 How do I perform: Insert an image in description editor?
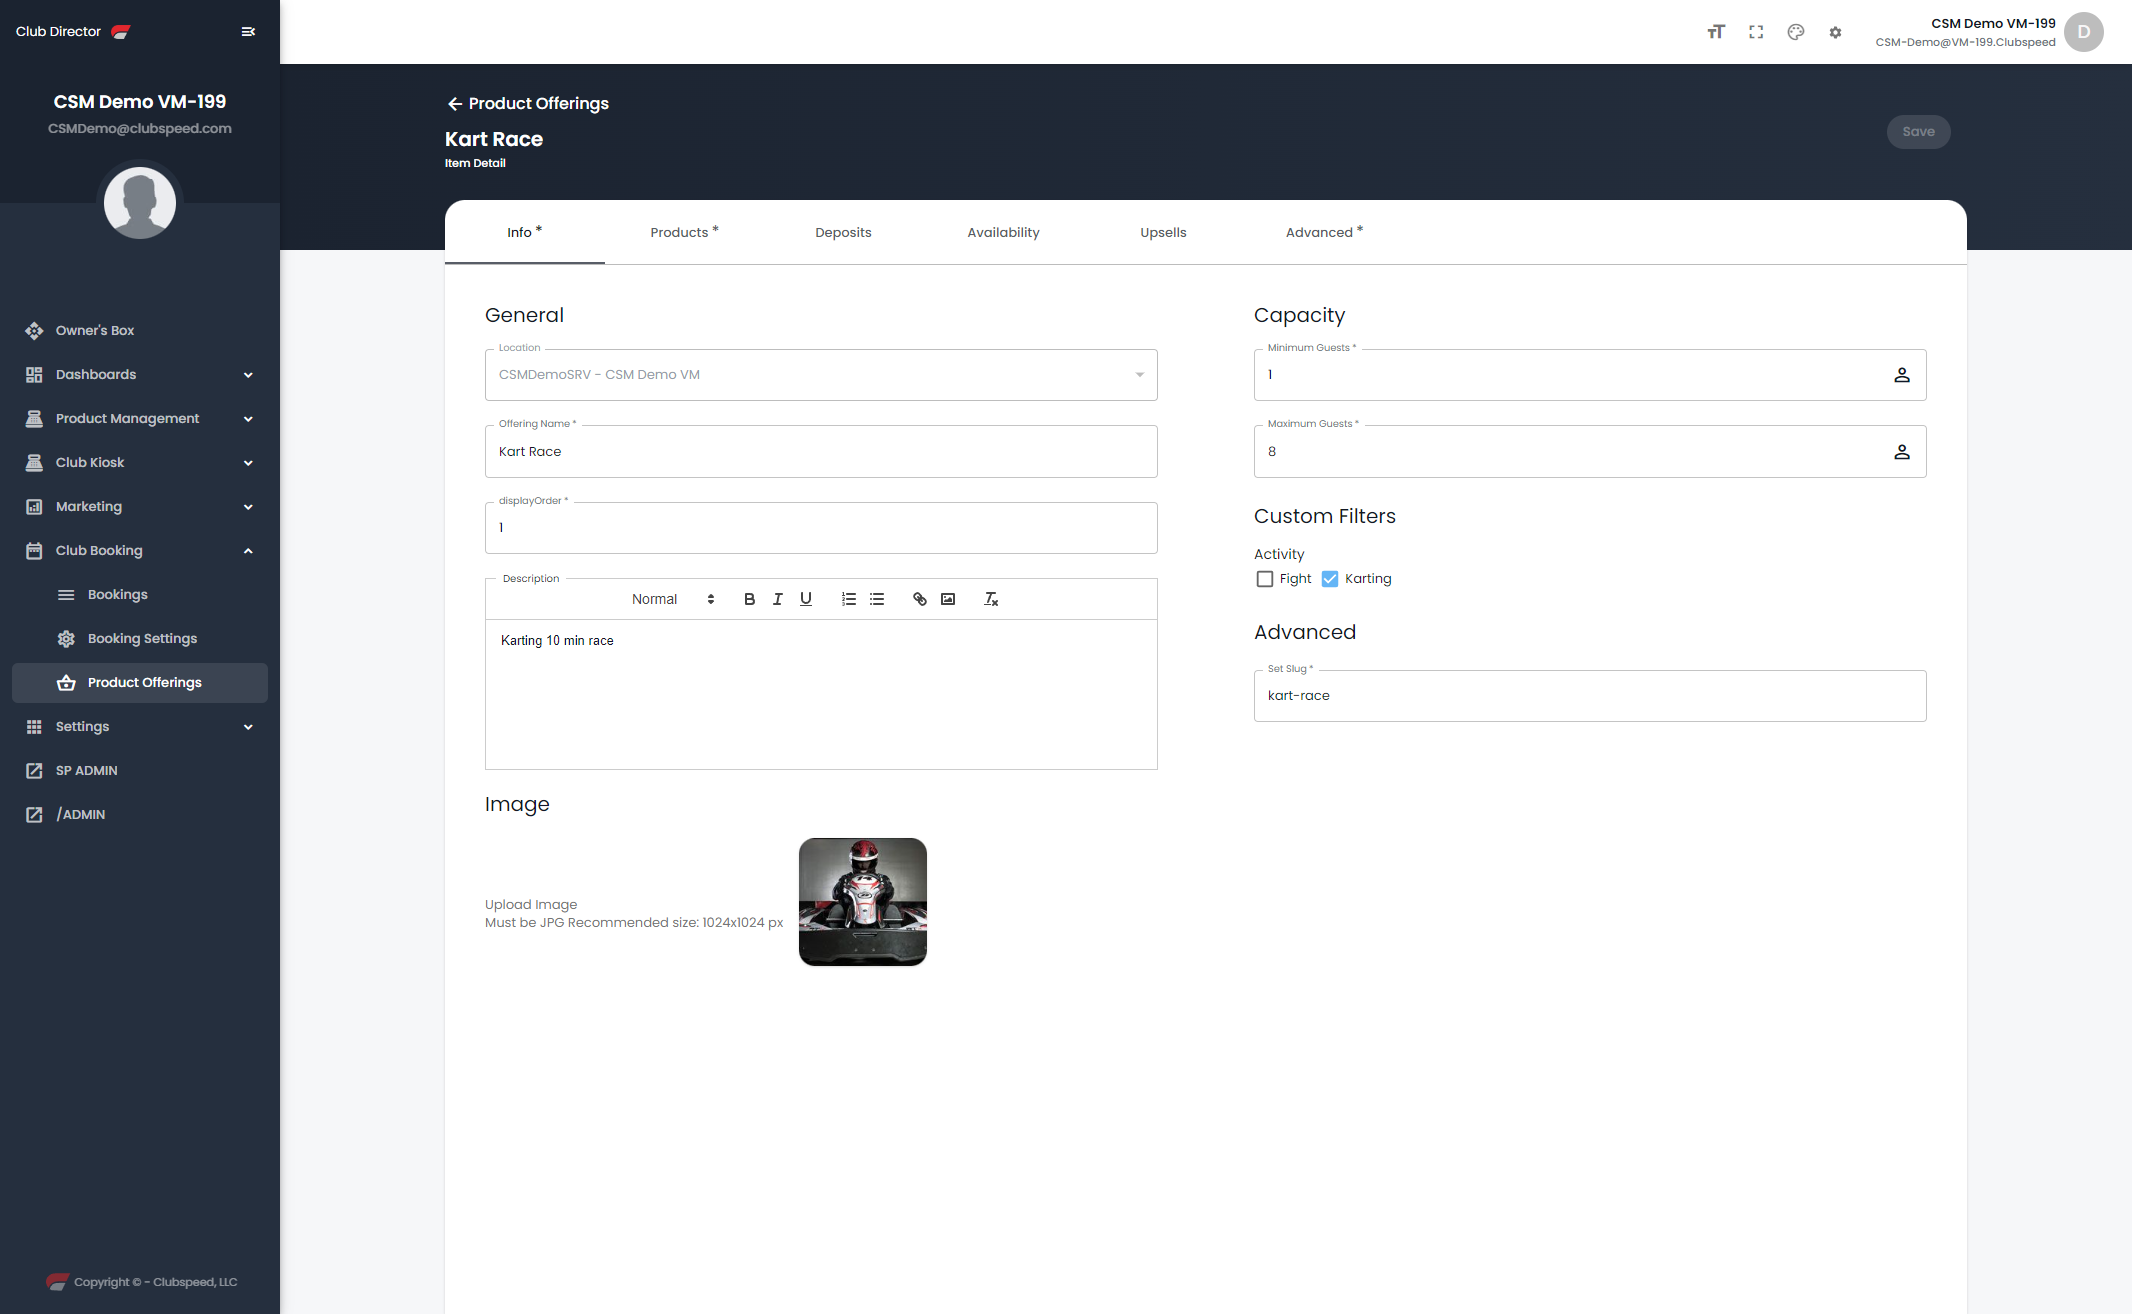point(948,599)
